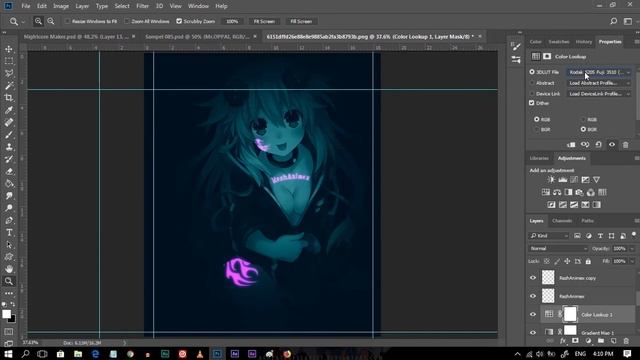640x360 pixels.
Task: Hide the Color Lookup 1 layer
Action: [x=533, y=314]
